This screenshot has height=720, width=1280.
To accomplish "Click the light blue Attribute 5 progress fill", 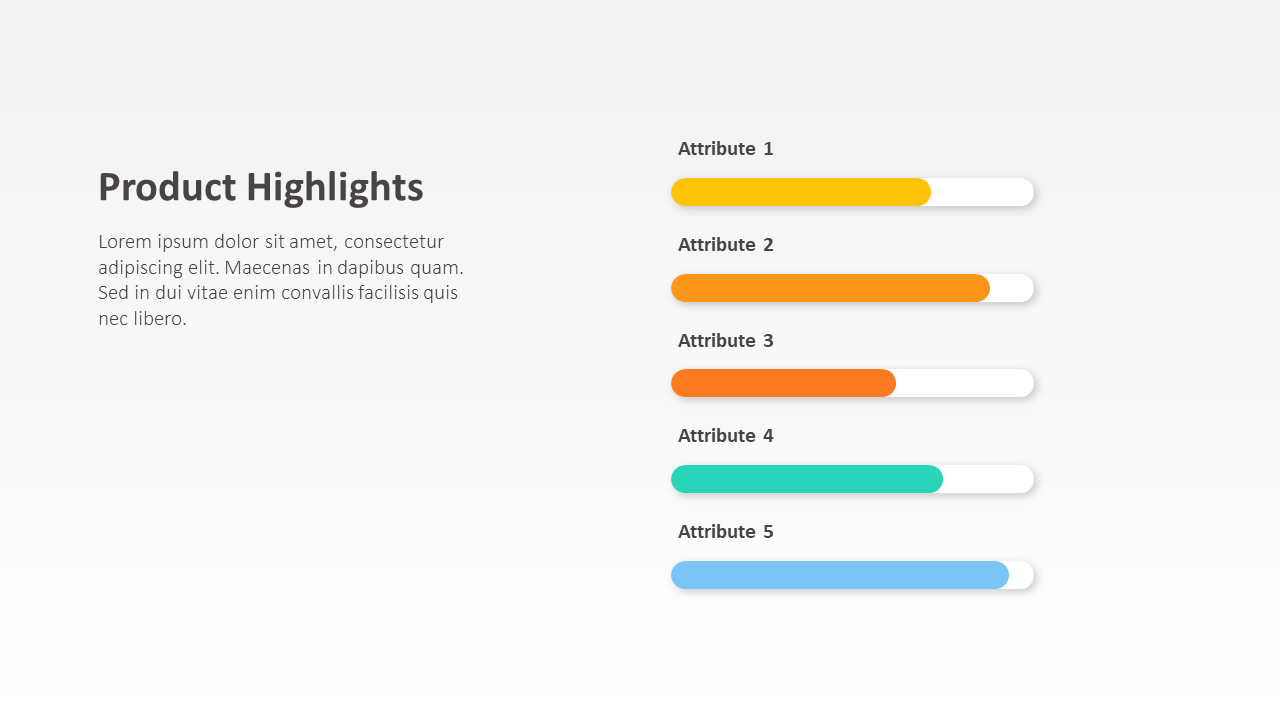I will click(x=839, y=575).
